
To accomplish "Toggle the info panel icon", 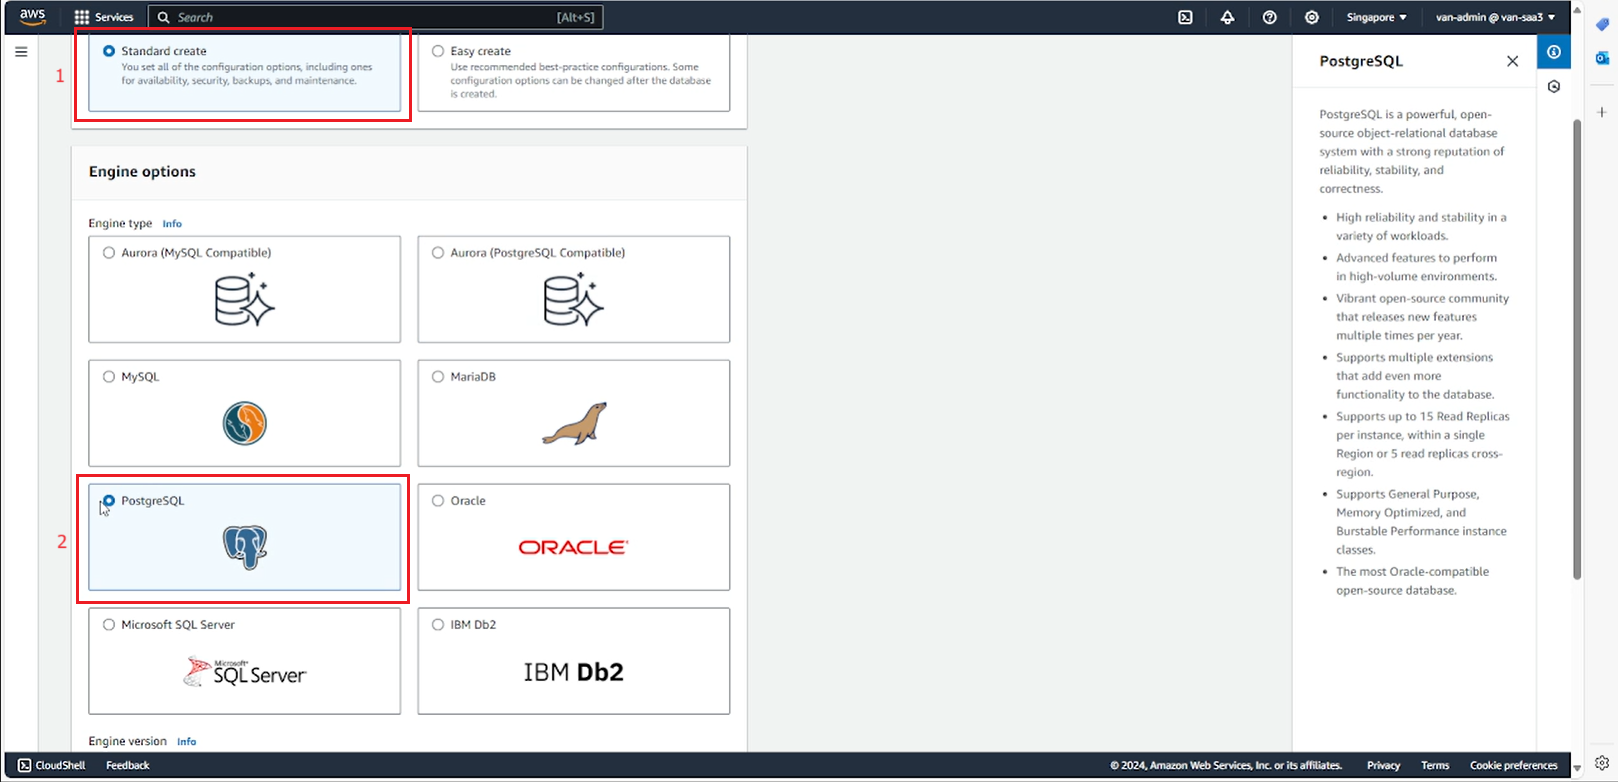I will [x=1553, y=52].
